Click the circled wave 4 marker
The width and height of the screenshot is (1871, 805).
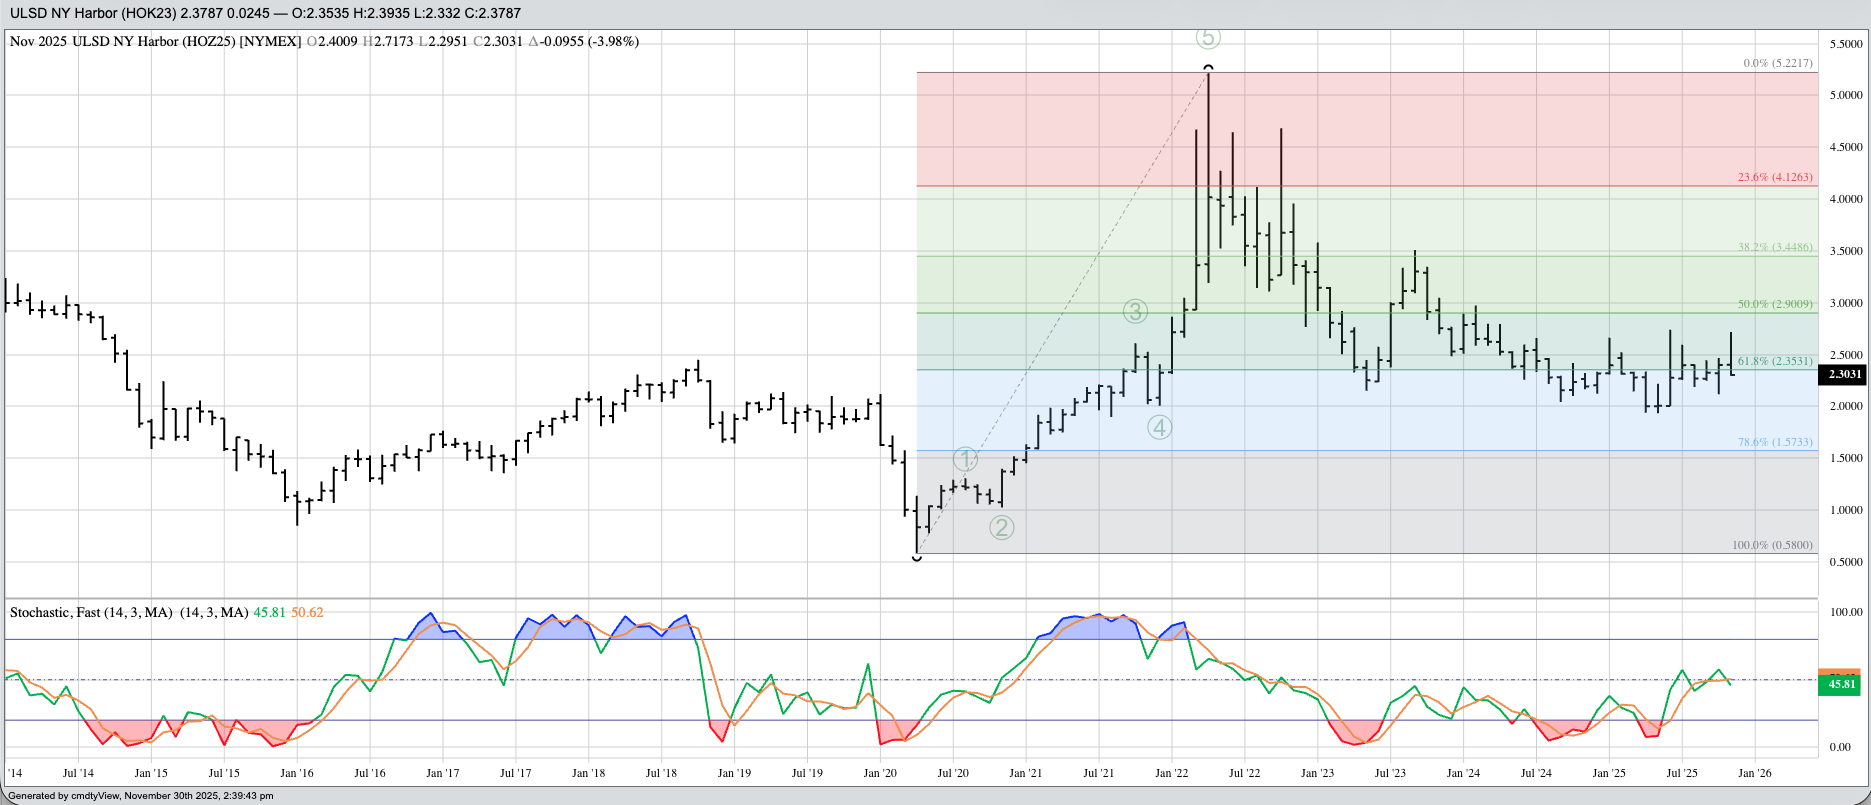(1159, 427)
